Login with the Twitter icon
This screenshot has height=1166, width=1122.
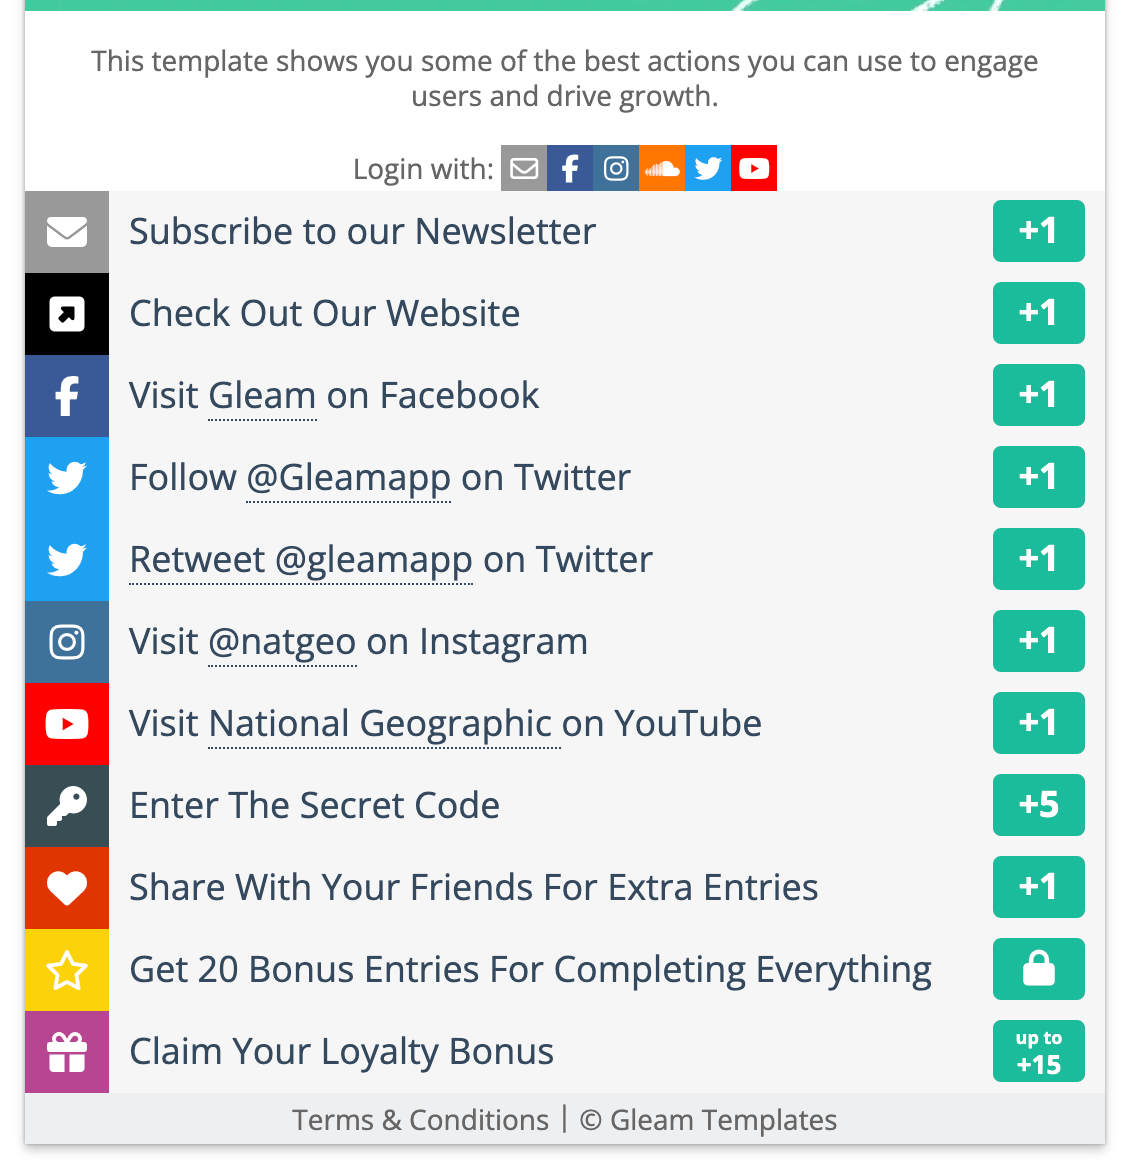tap(708, 168)
